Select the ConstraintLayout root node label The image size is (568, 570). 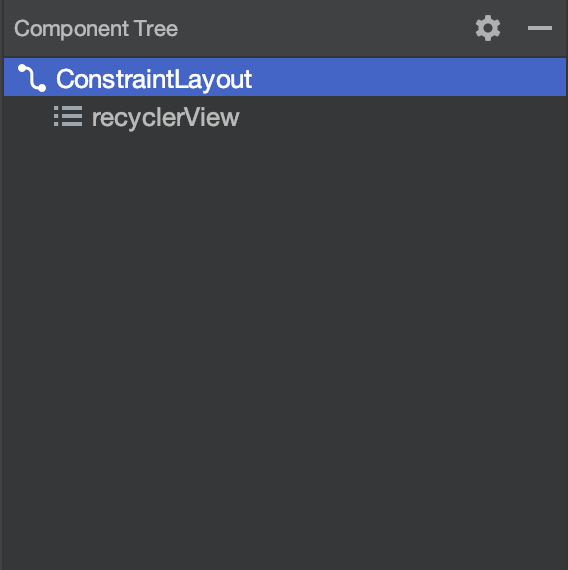click(154, 79)
